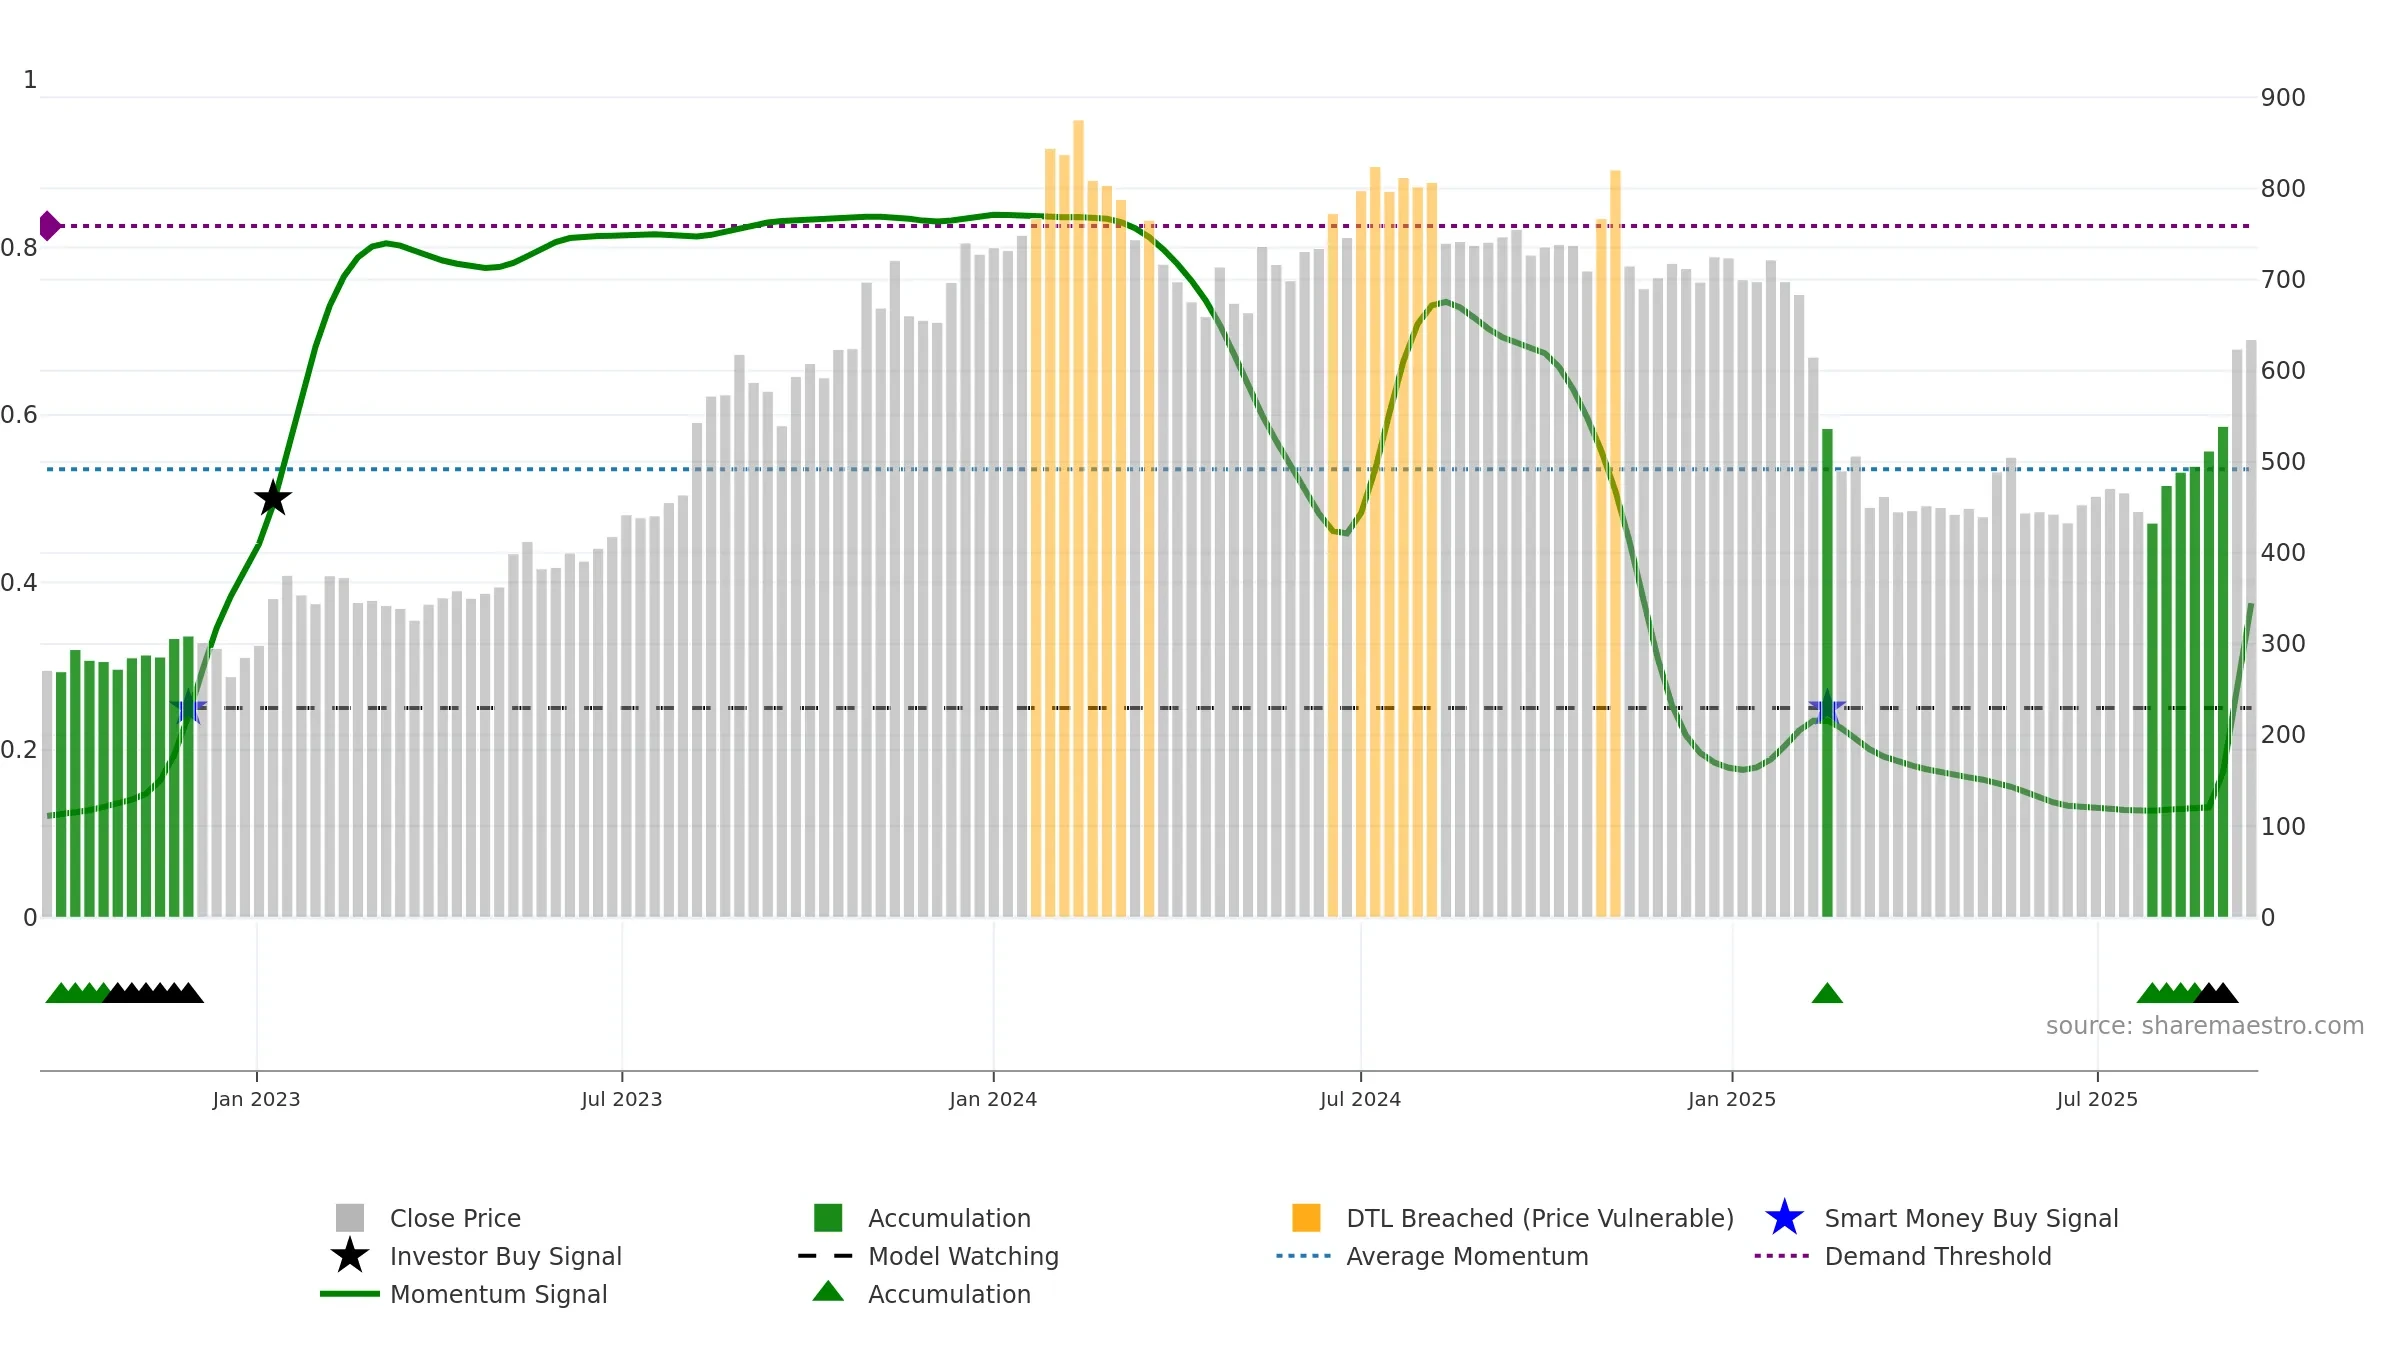Click the source: sharemaestro.com text

(2205, 1026)
